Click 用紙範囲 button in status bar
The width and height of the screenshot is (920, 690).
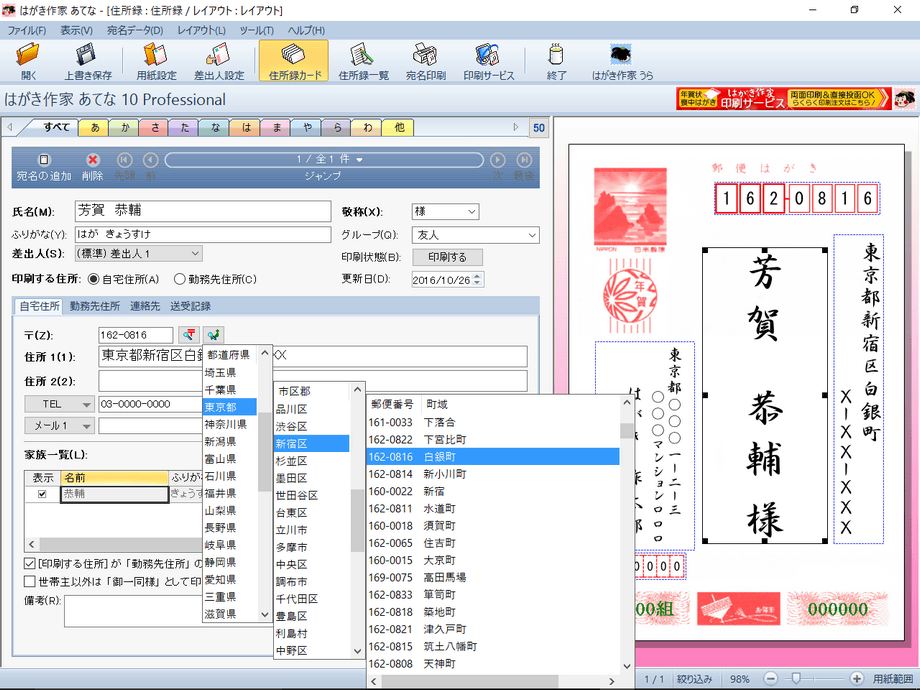tap(892, 679)
